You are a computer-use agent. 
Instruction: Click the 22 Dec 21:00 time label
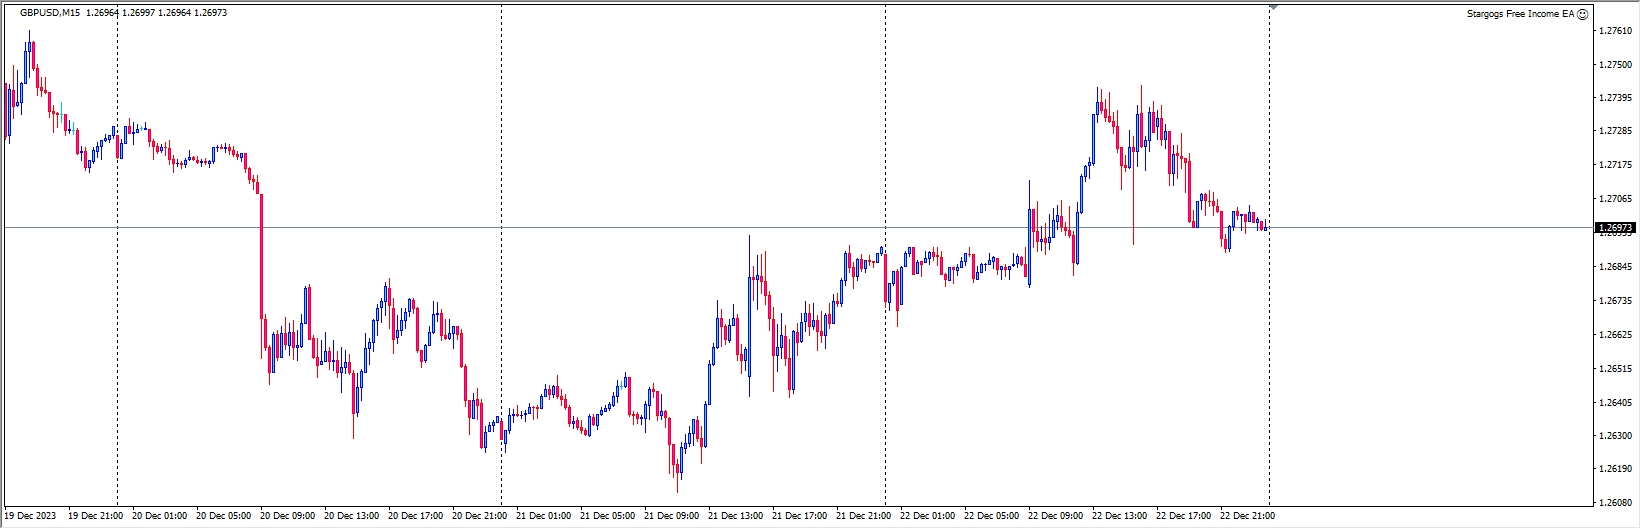(x=1248, y=516)
